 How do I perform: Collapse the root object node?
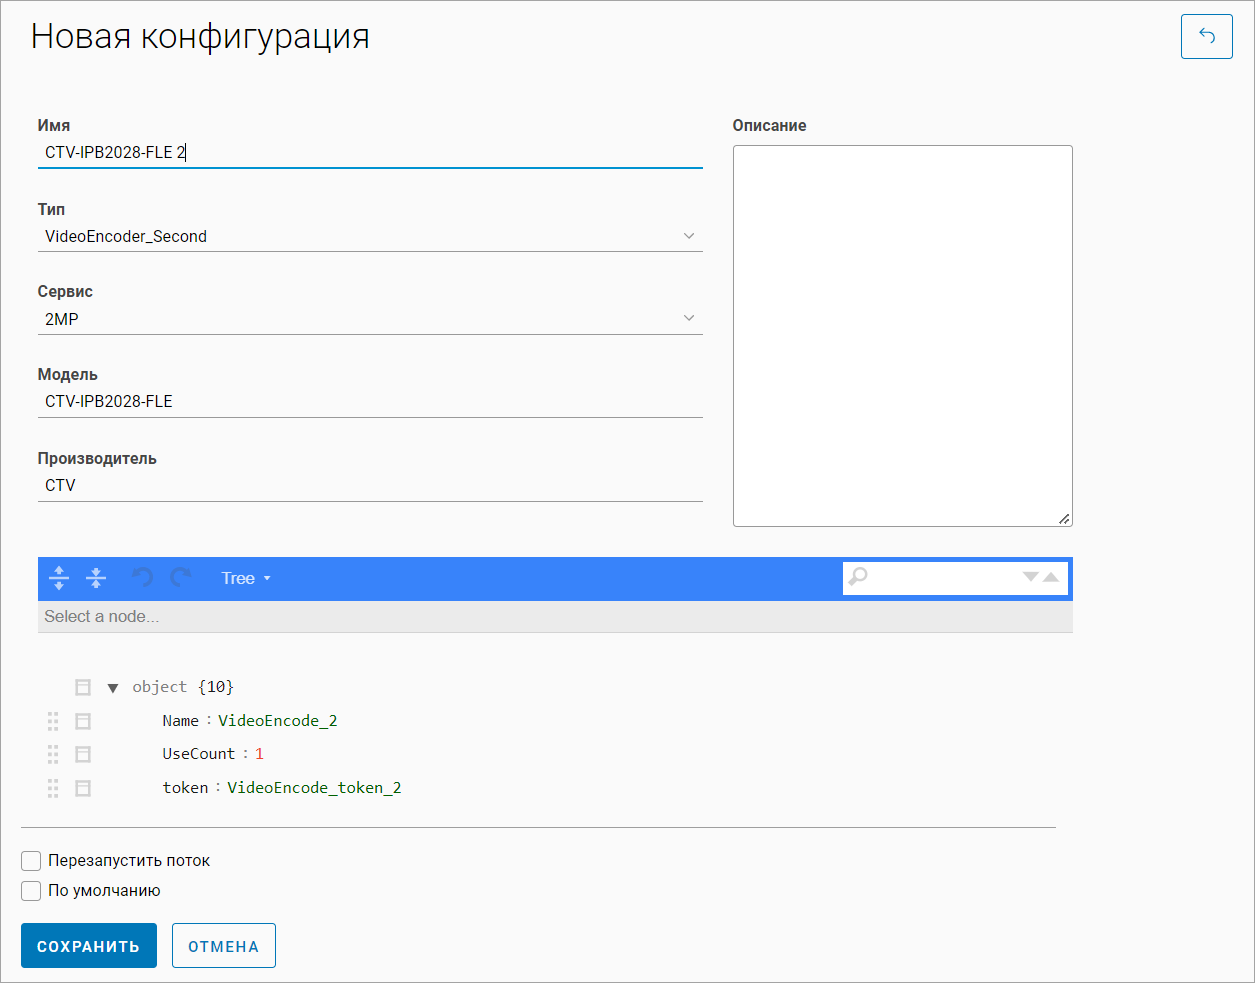click(x=113, y=688)
